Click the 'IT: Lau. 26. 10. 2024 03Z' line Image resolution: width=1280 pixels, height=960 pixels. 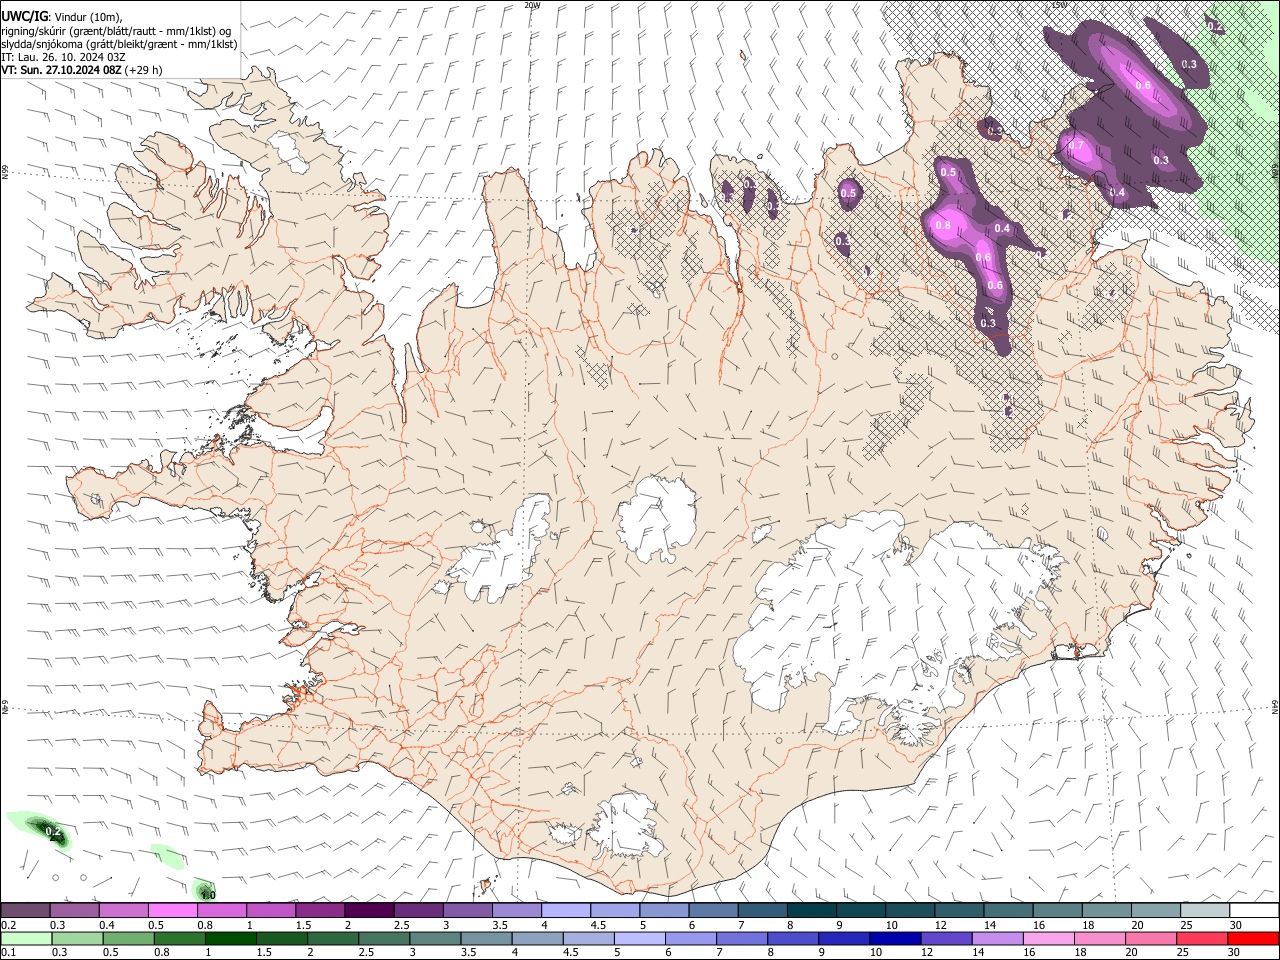tap(63, 57)
